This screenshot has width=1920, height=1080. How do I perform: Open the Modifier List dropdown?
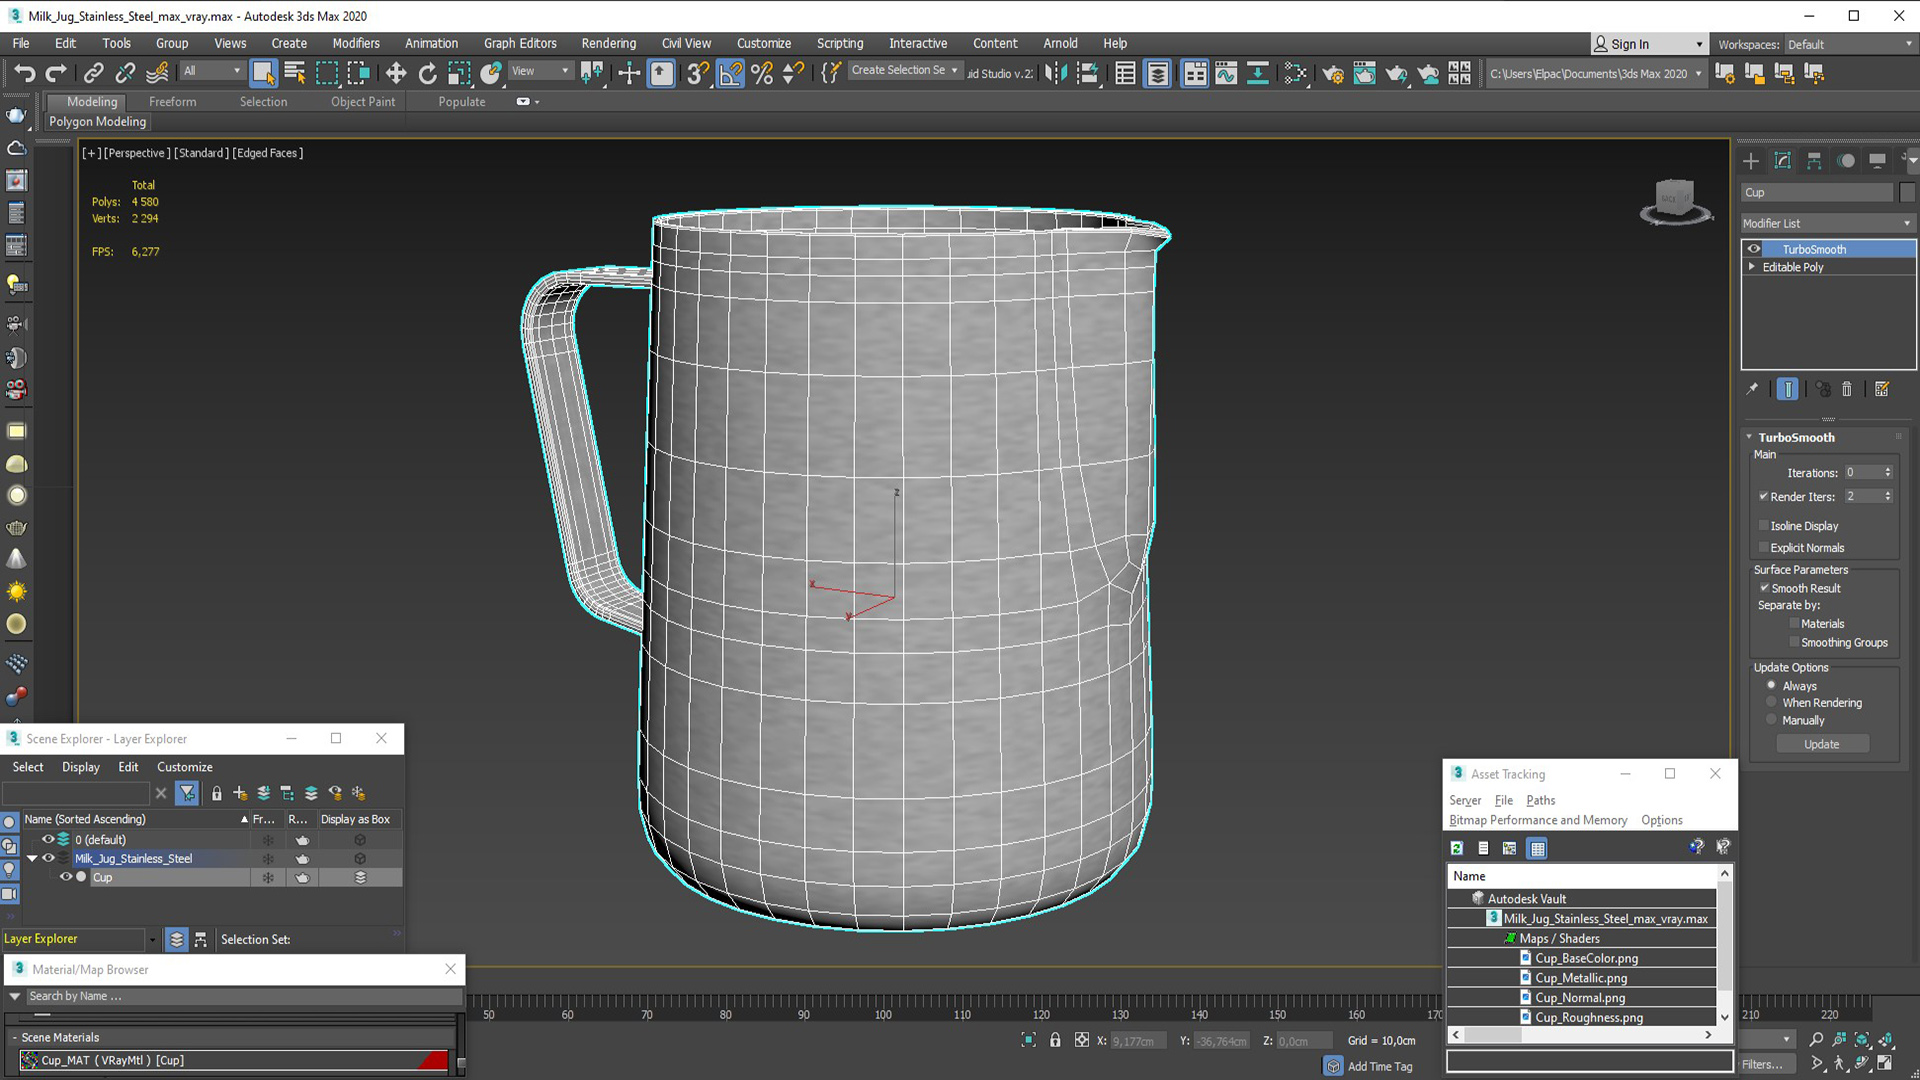pos(1827,223)
